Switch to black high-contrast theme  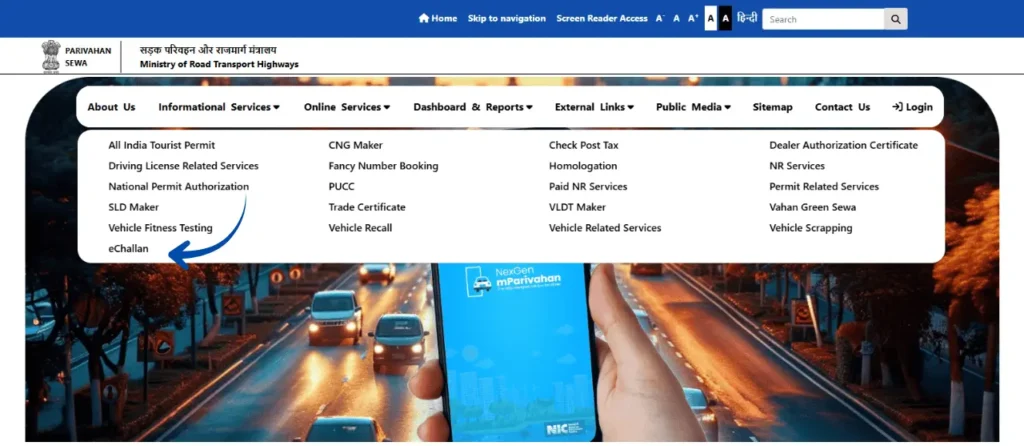(725, 18)
